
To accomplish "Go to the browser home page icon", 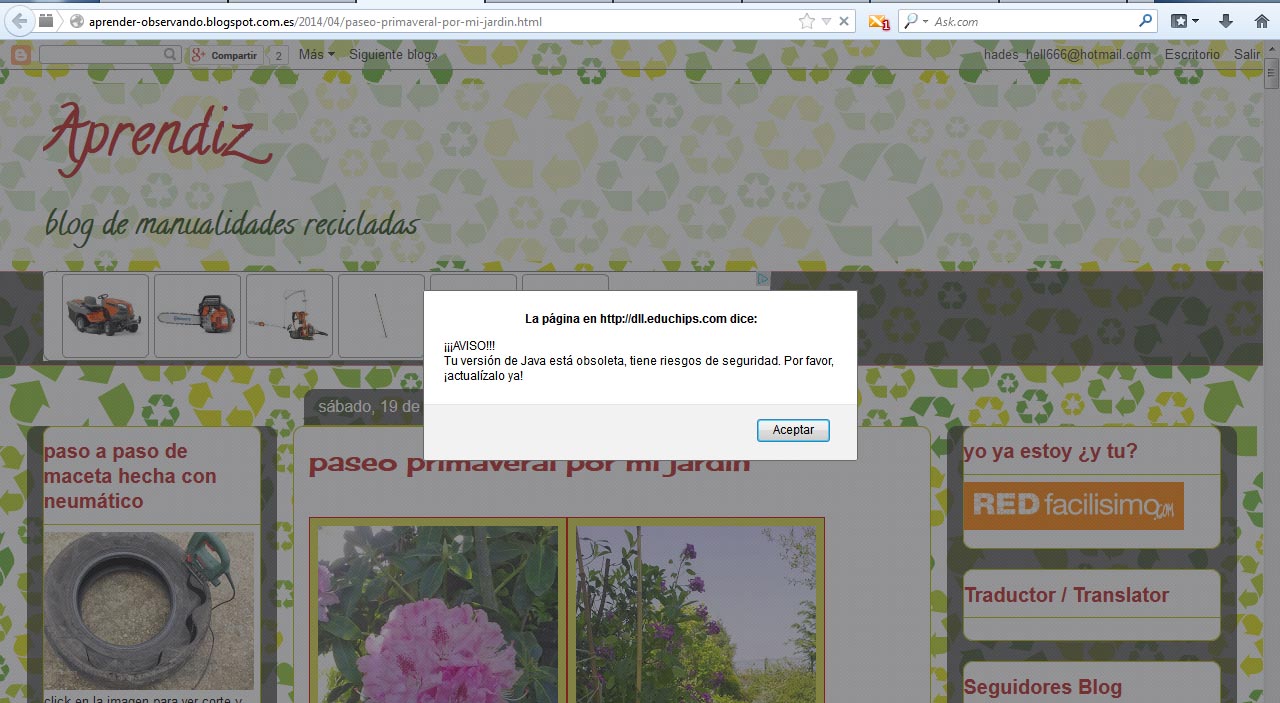I will 1261,21.
